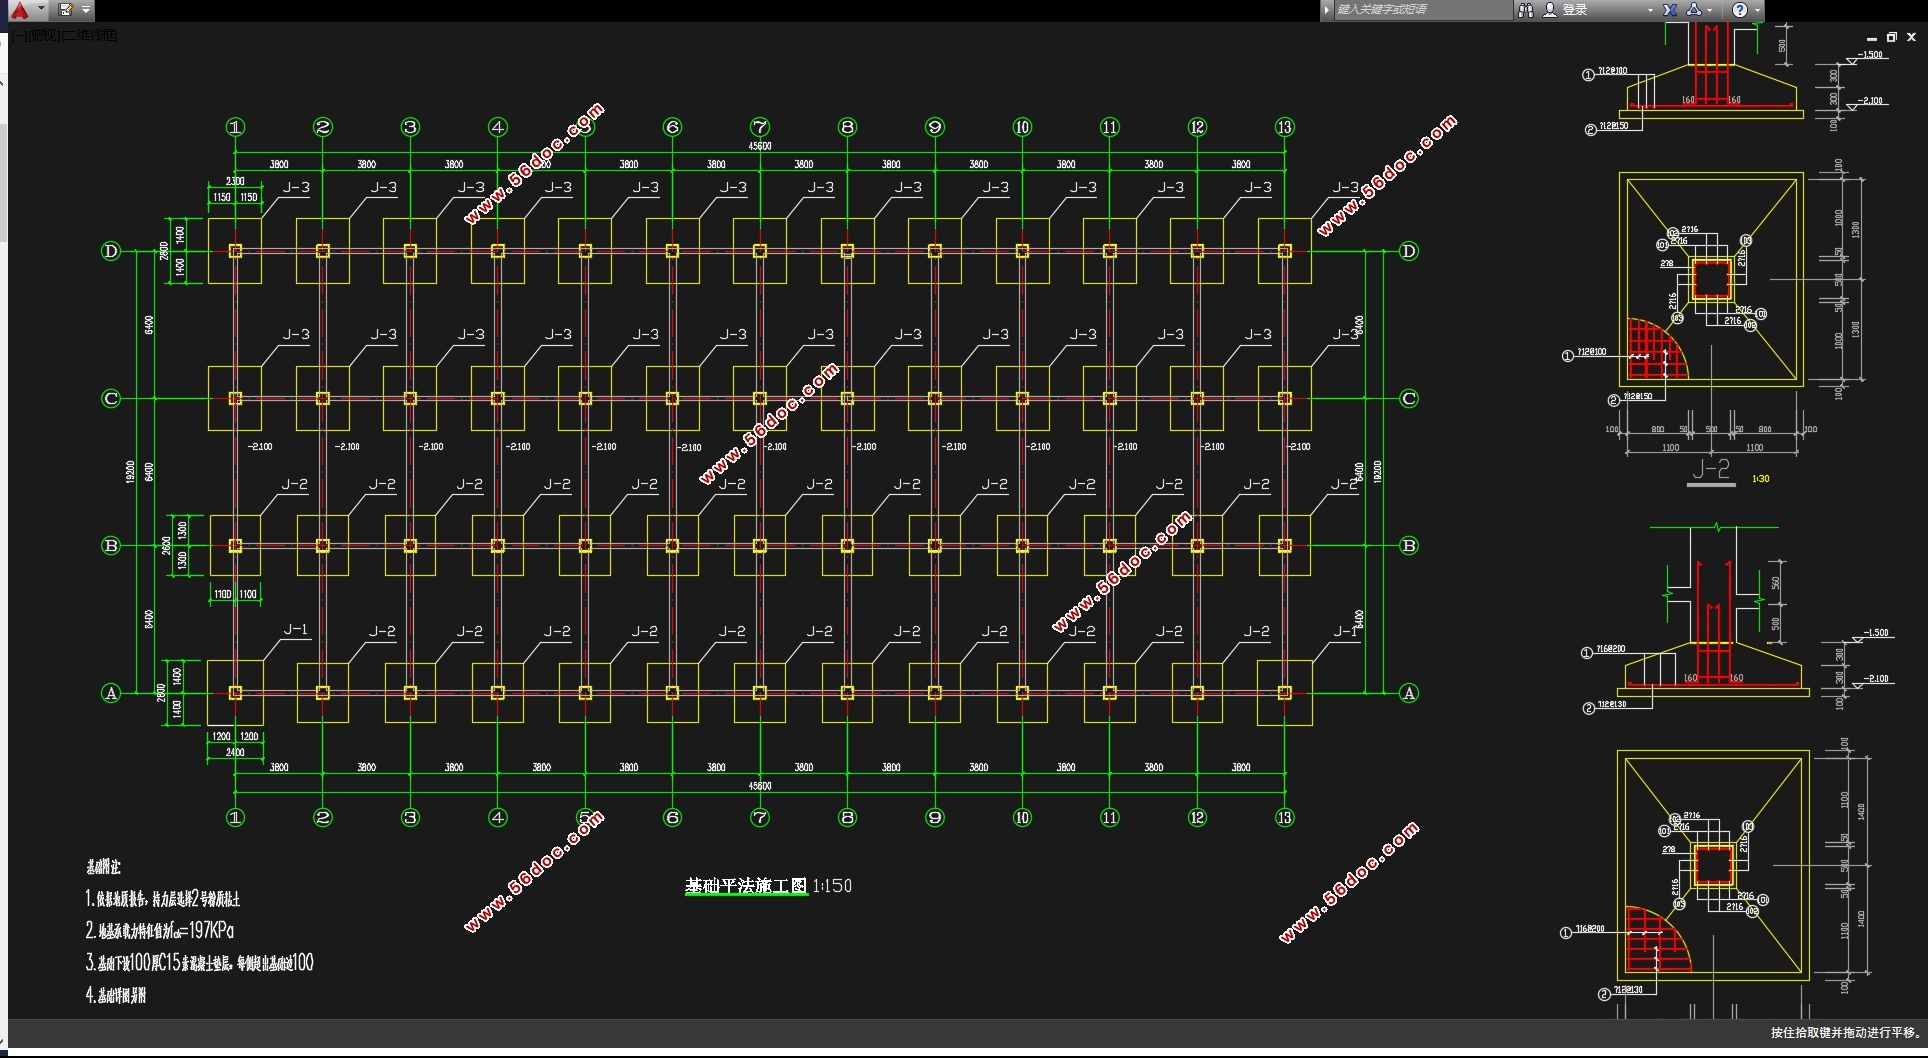Click the save-with-pencil quick access icon

click(x=66, y=10)
